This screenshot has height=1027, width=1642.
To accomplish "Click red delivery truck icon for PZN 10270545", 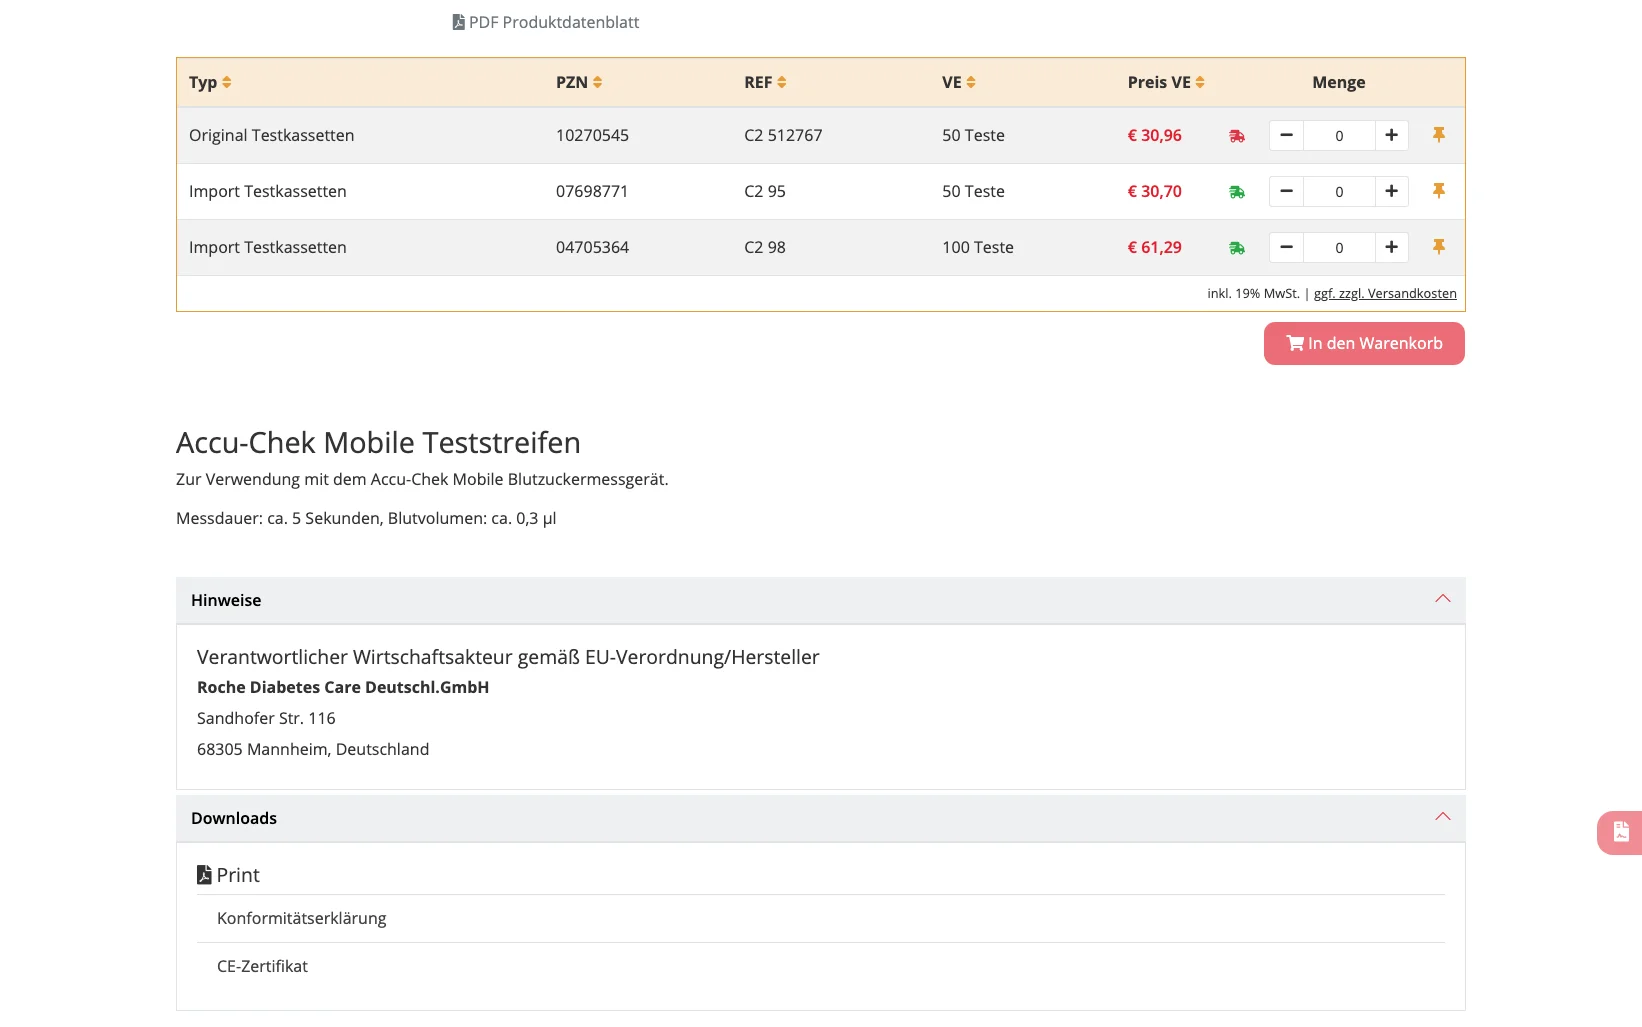I will click(1237, 136).
